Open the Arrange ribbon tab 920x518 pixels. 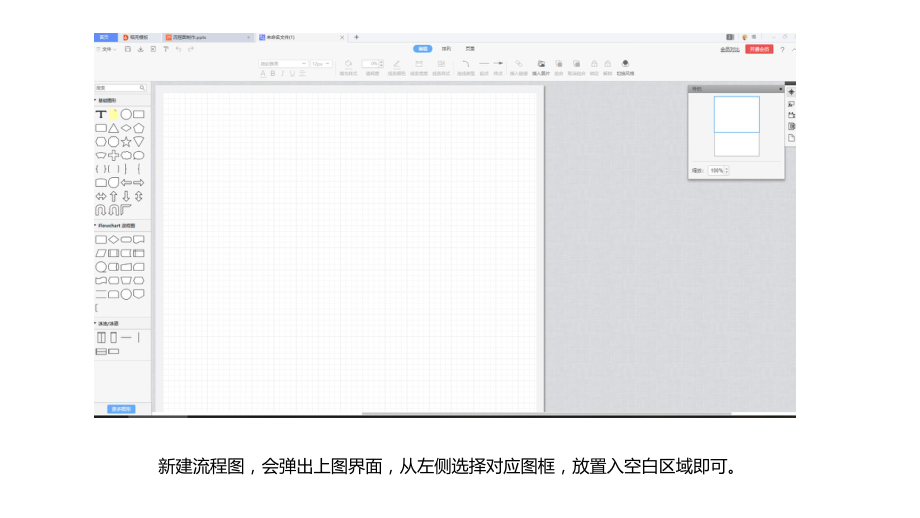point(446,49)
